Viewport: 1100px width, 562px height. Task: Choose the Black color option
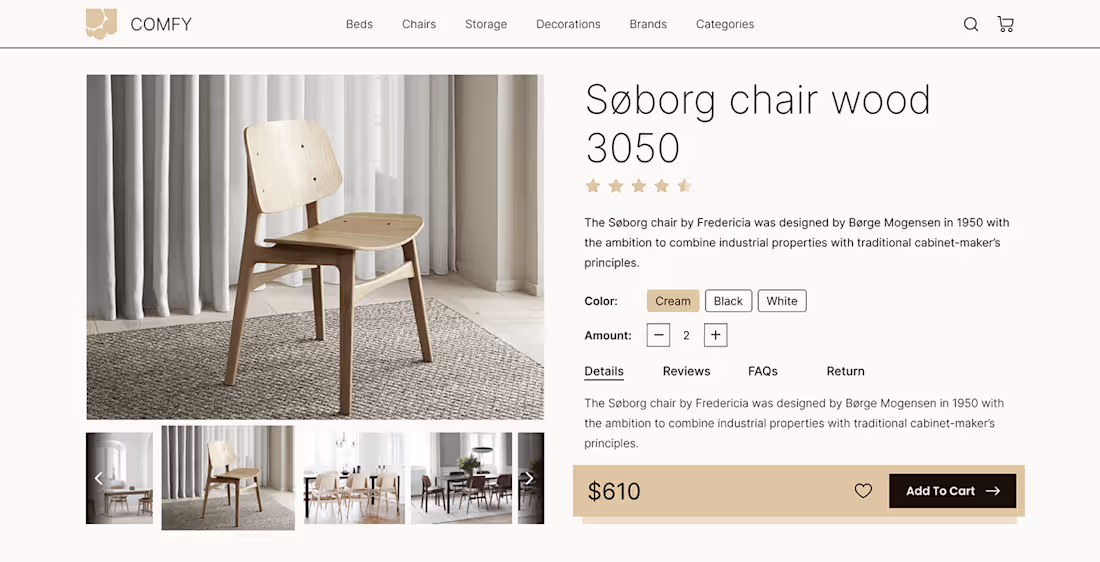728,301
